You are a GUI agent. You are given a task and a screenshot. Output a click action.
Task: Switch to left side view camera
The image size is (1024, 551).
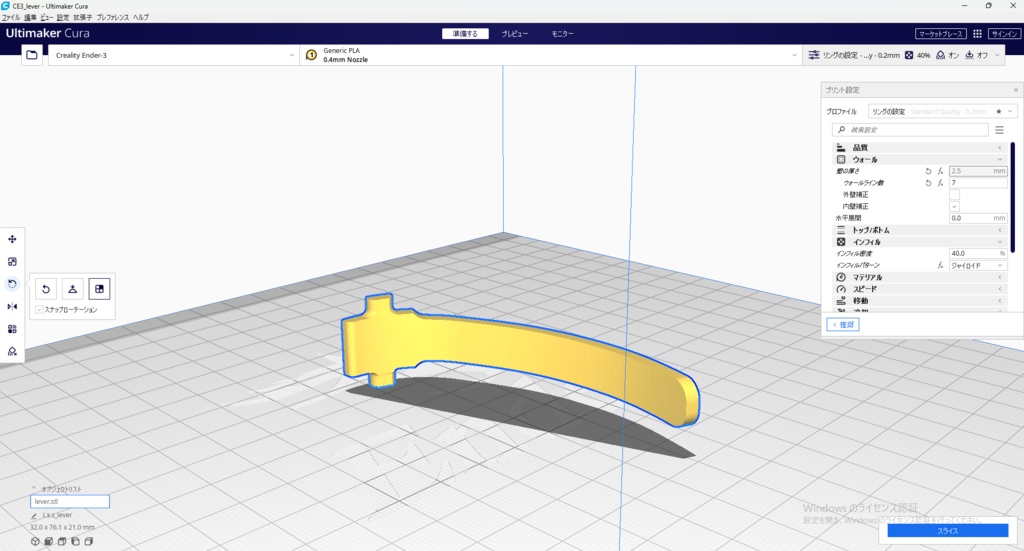click(x=75, y=541)
